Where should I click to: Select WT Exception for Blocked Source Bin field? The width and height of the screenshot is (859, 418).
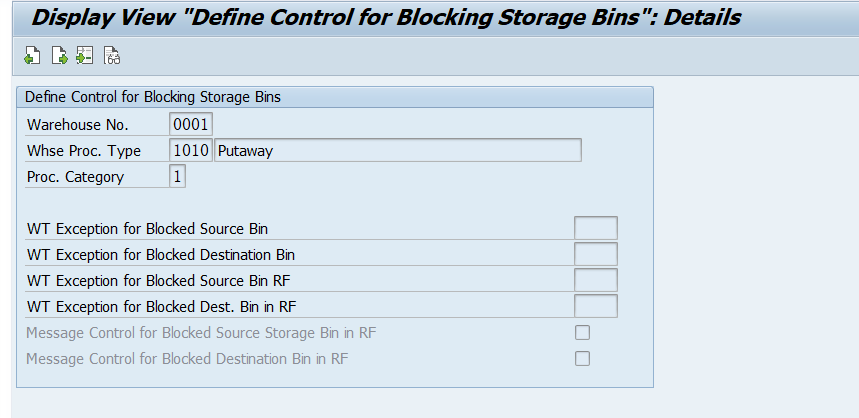coord(595,228)
